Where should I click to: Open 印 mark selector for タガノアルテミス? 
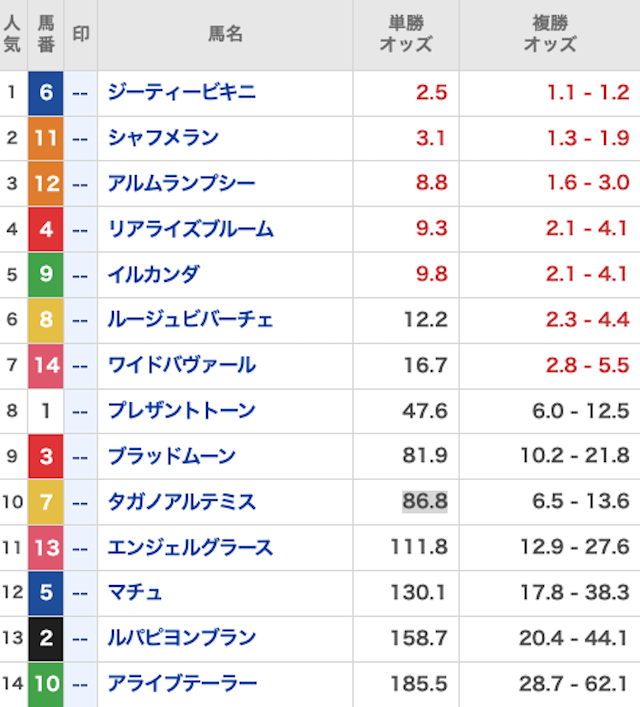click(x=81, y=502)
